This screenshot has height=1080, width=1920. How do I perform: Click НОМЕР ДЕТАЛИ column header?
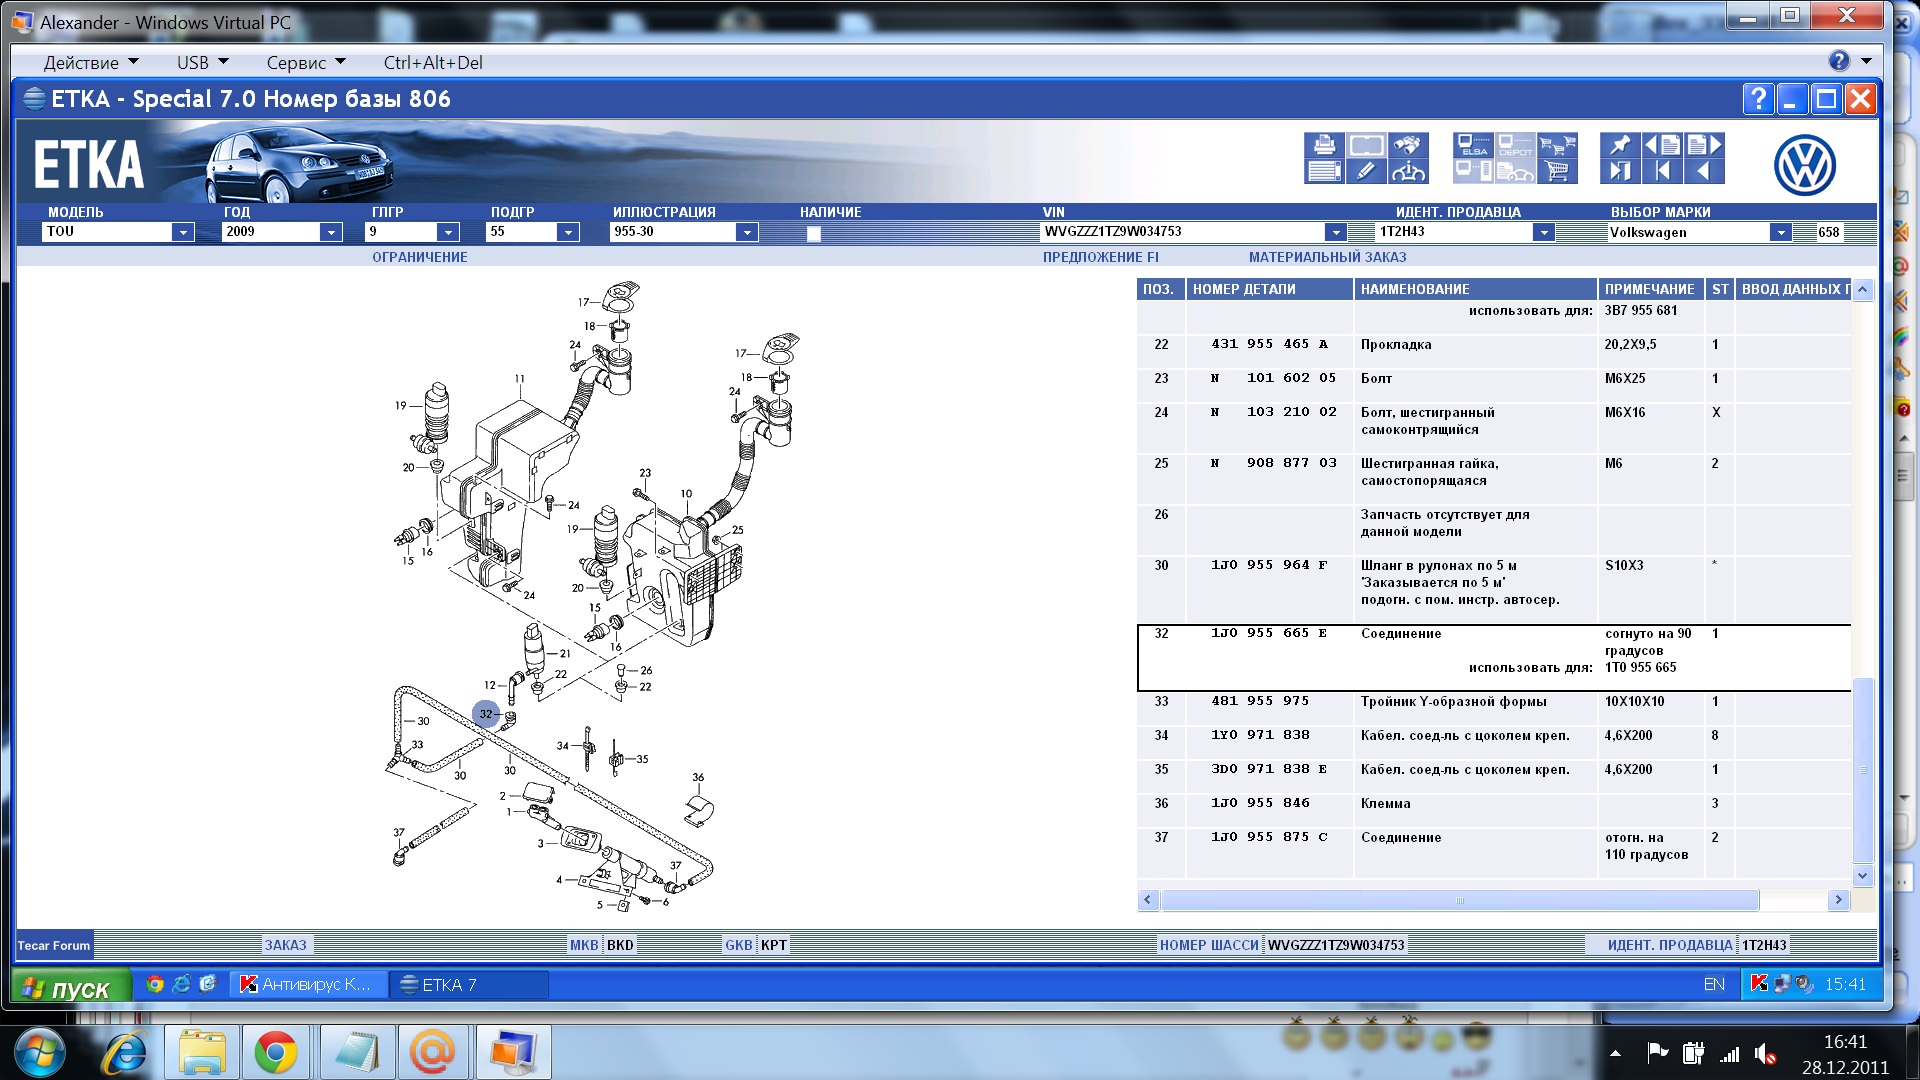(1270, 289)
